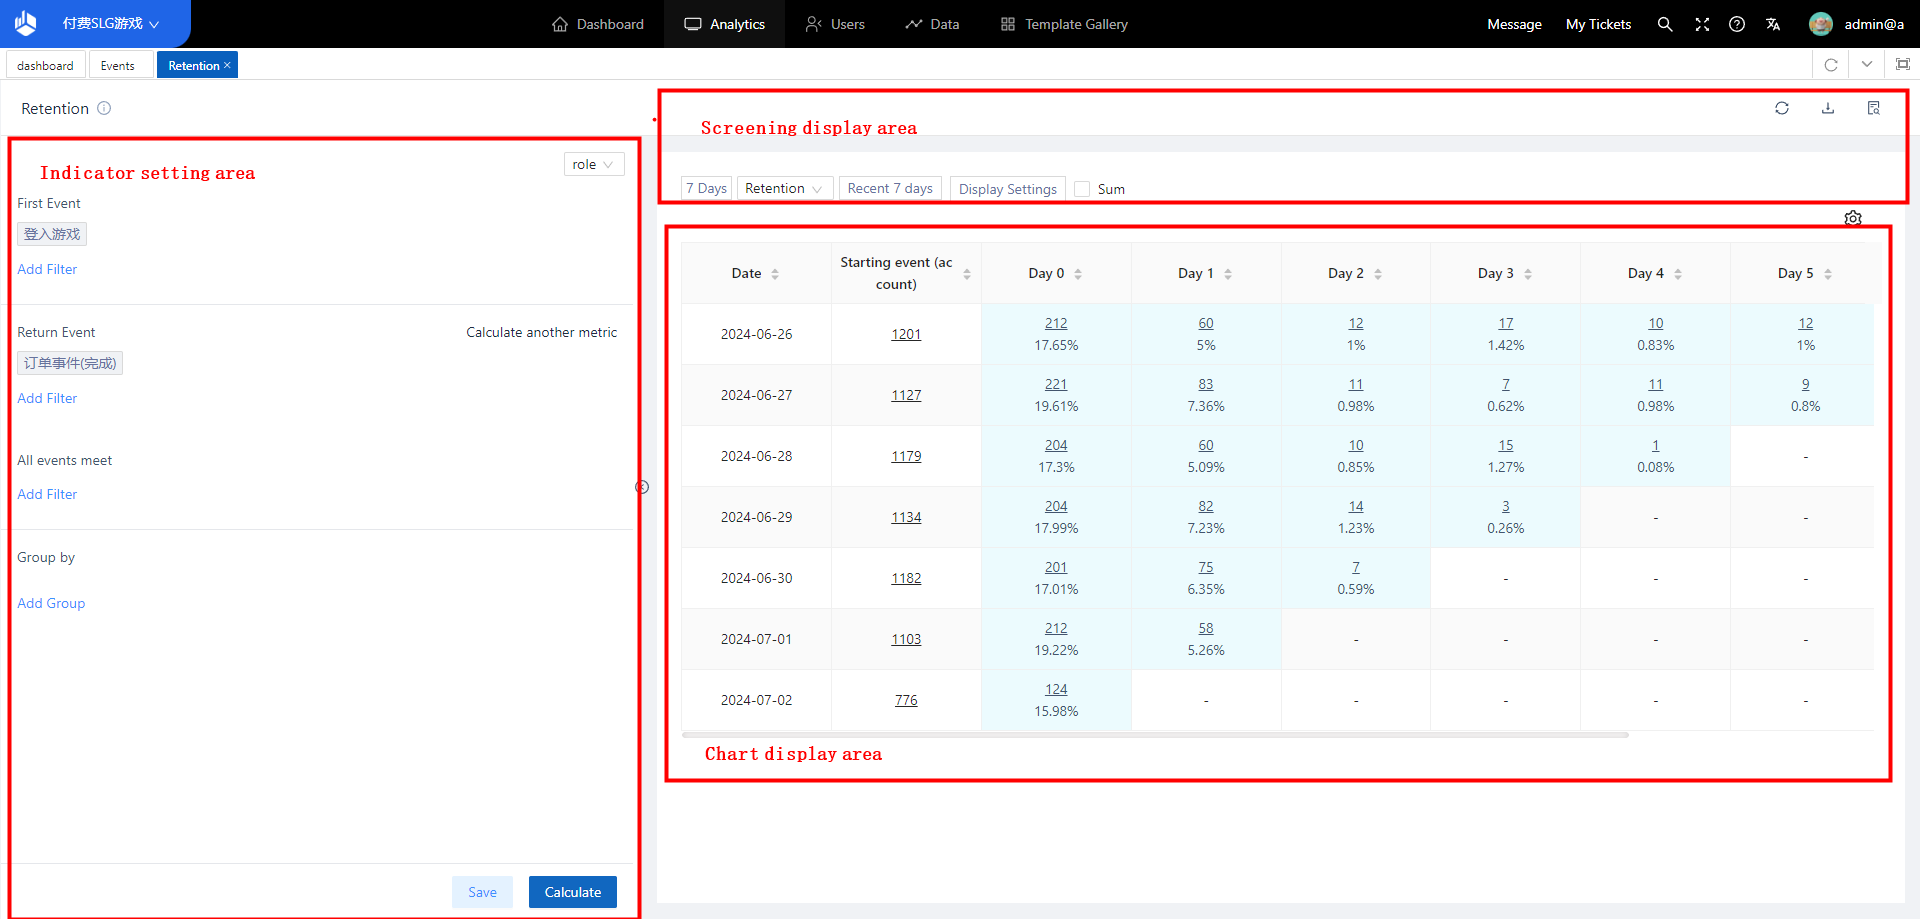Refresh the retention chart data
Viewport: 1920px width, 919px height.
(1782, 108)
